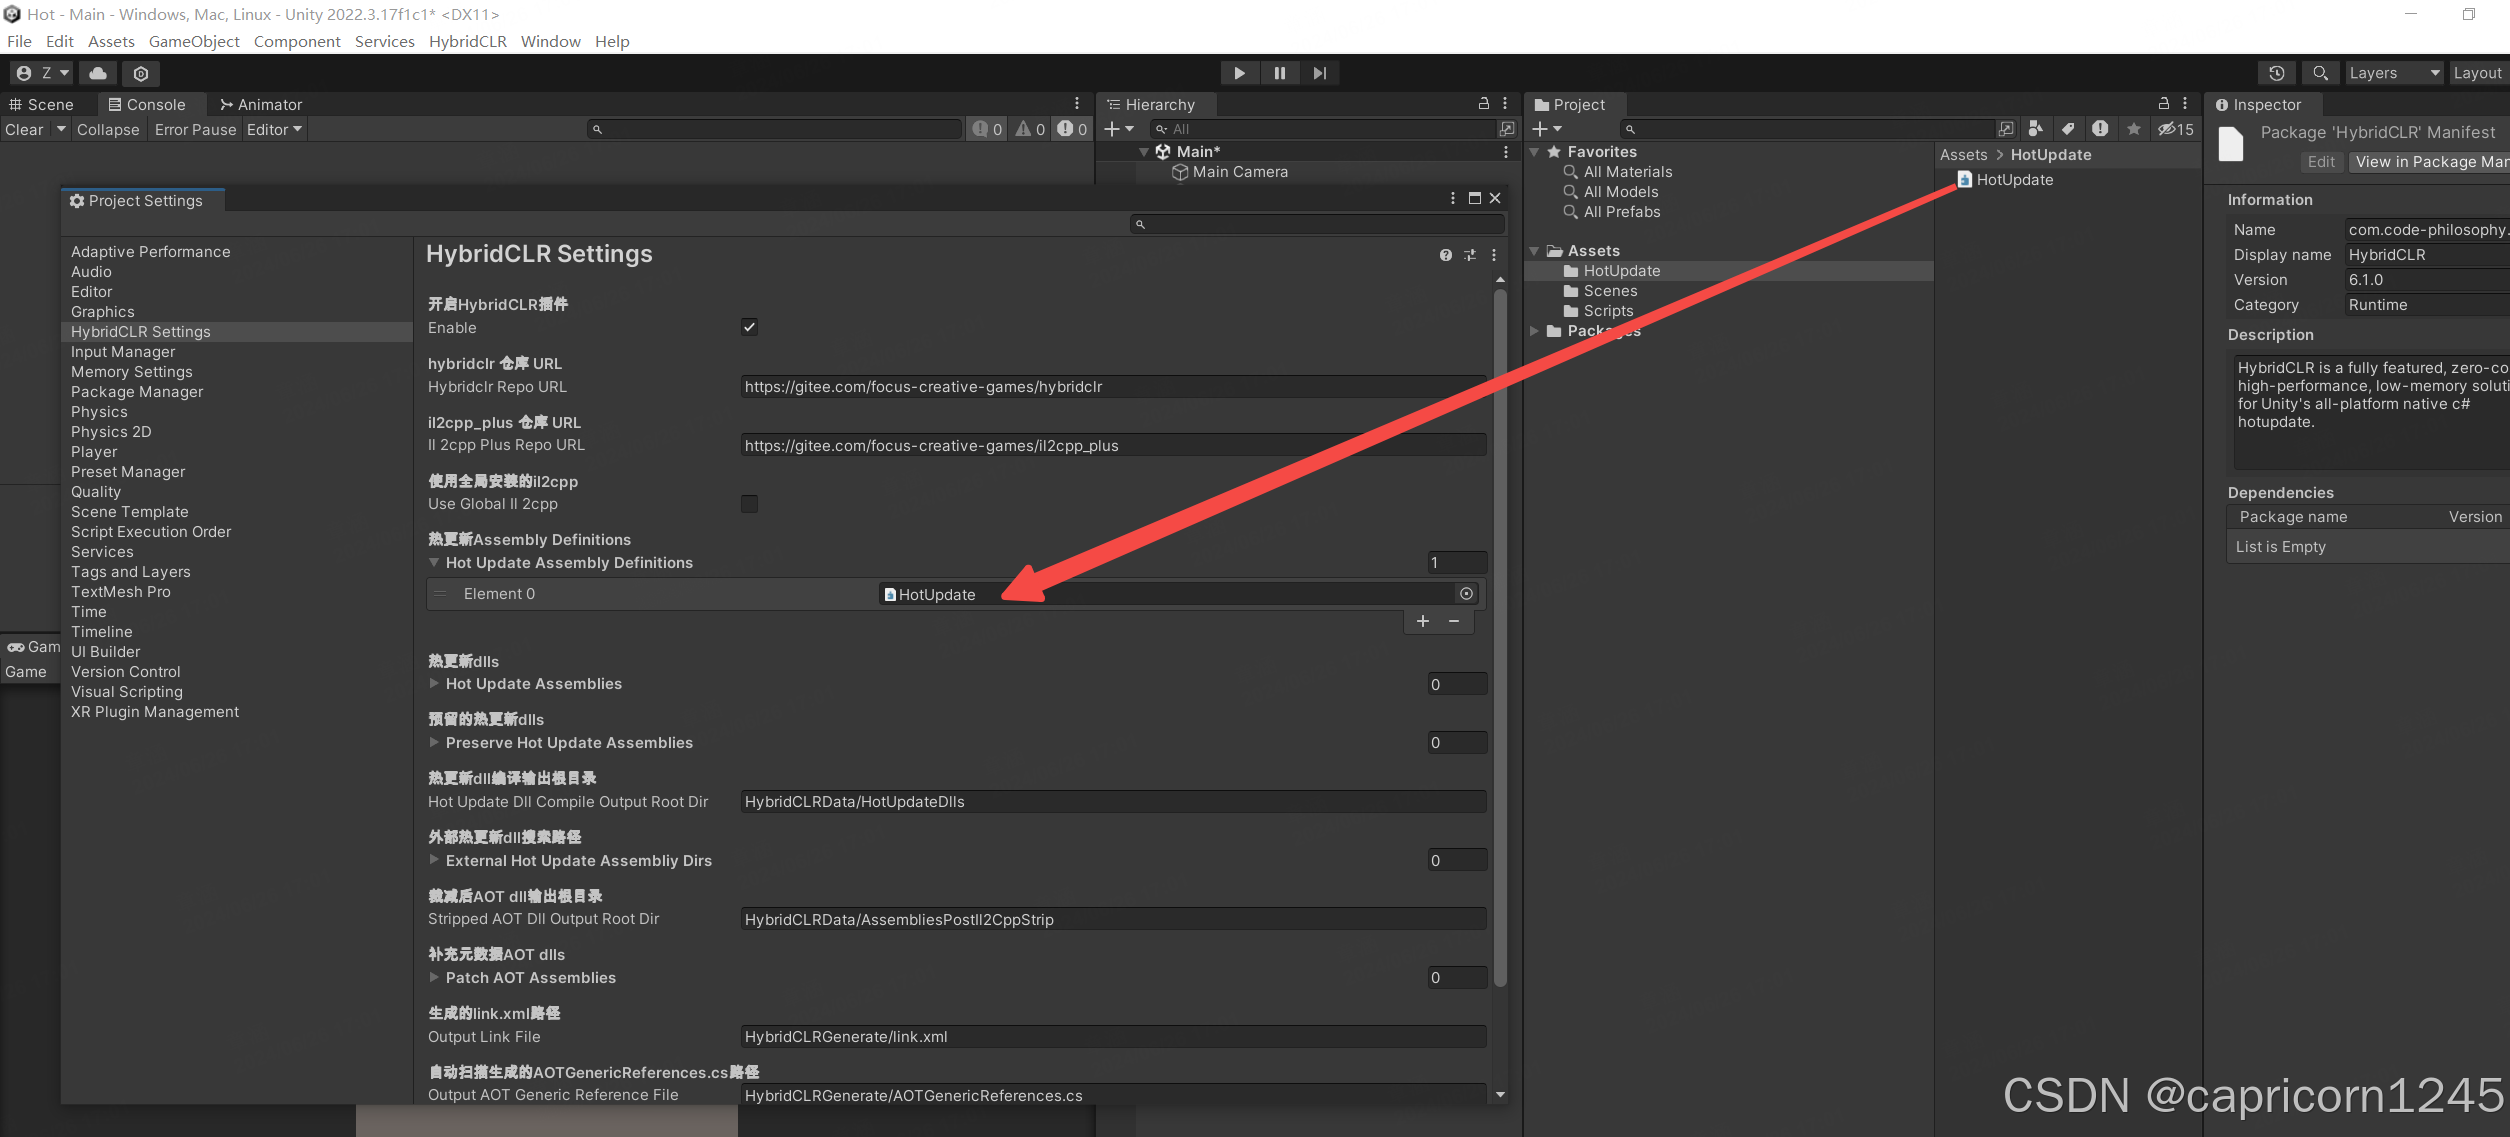
Task: Click the HybridCLR settings help icon
Action: 1445,255
